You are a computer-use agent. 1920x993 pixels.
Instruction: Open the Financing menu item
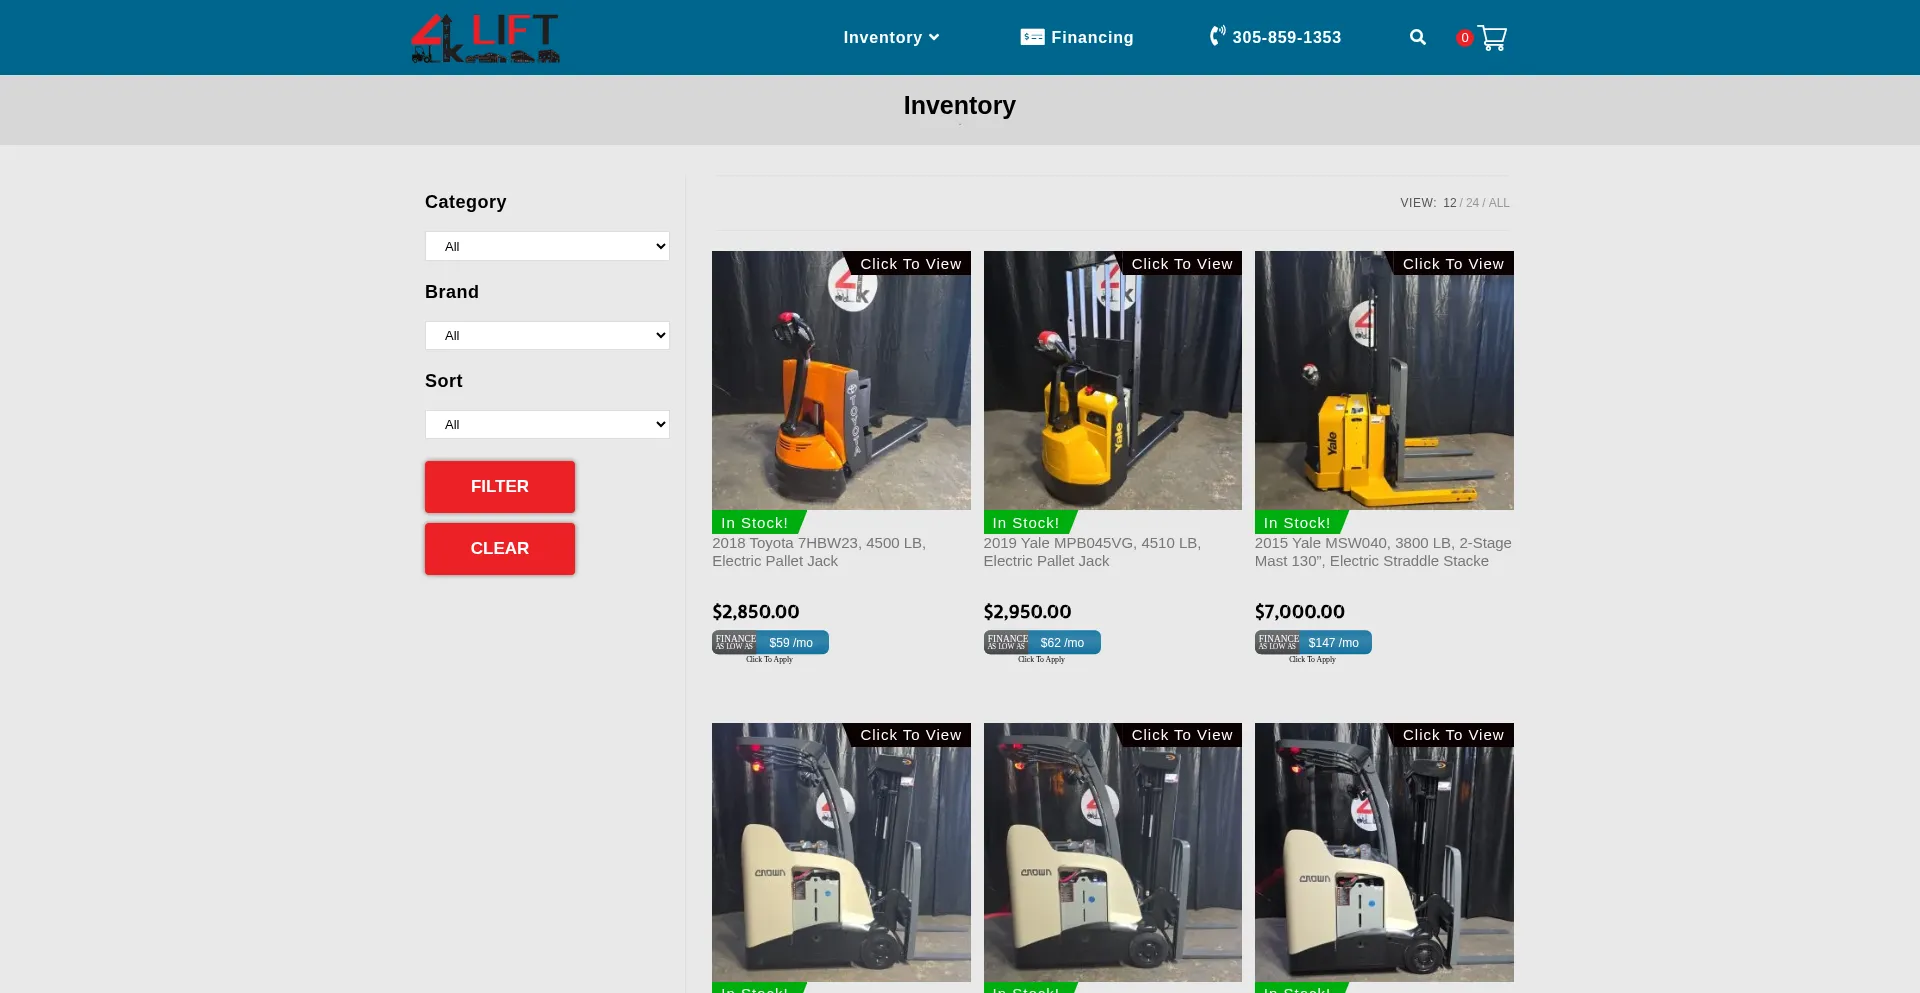1077,37
